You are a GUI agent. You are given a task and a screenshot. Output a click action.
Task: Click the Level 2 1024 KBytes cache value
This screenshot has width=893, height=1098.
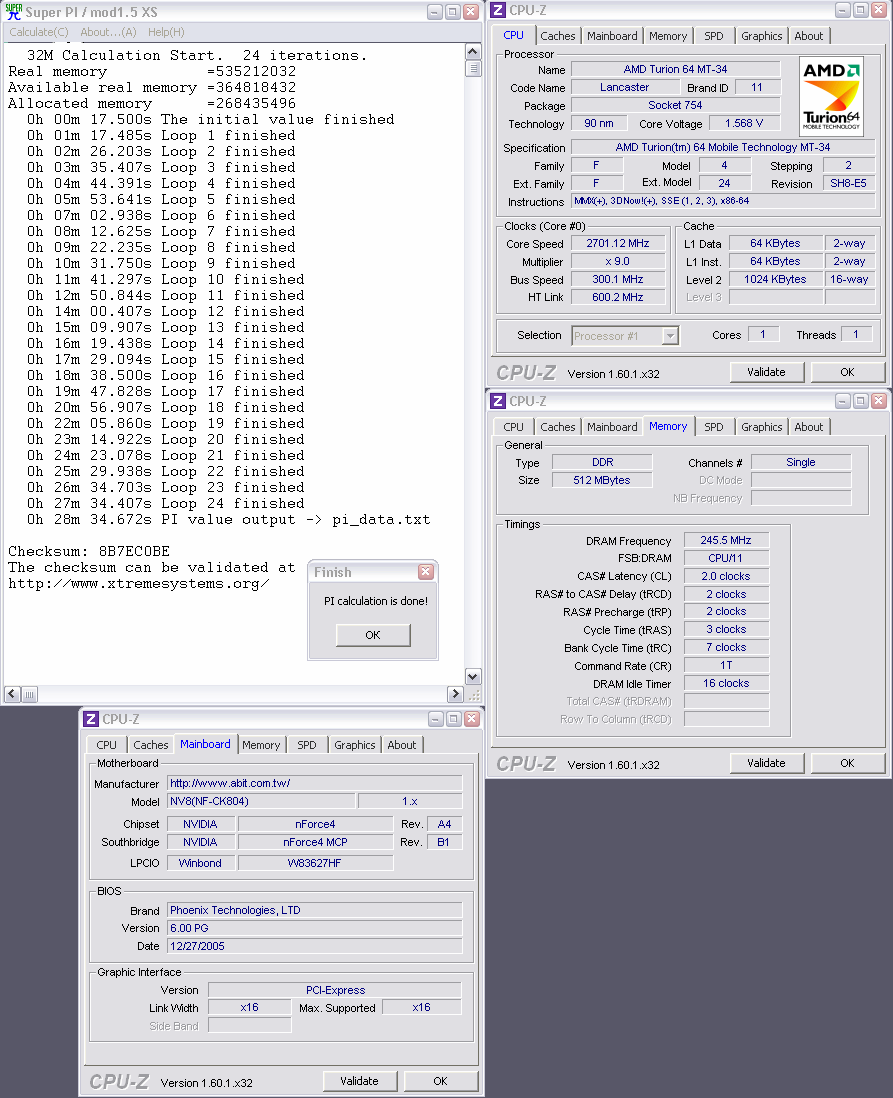pos(775,279)
